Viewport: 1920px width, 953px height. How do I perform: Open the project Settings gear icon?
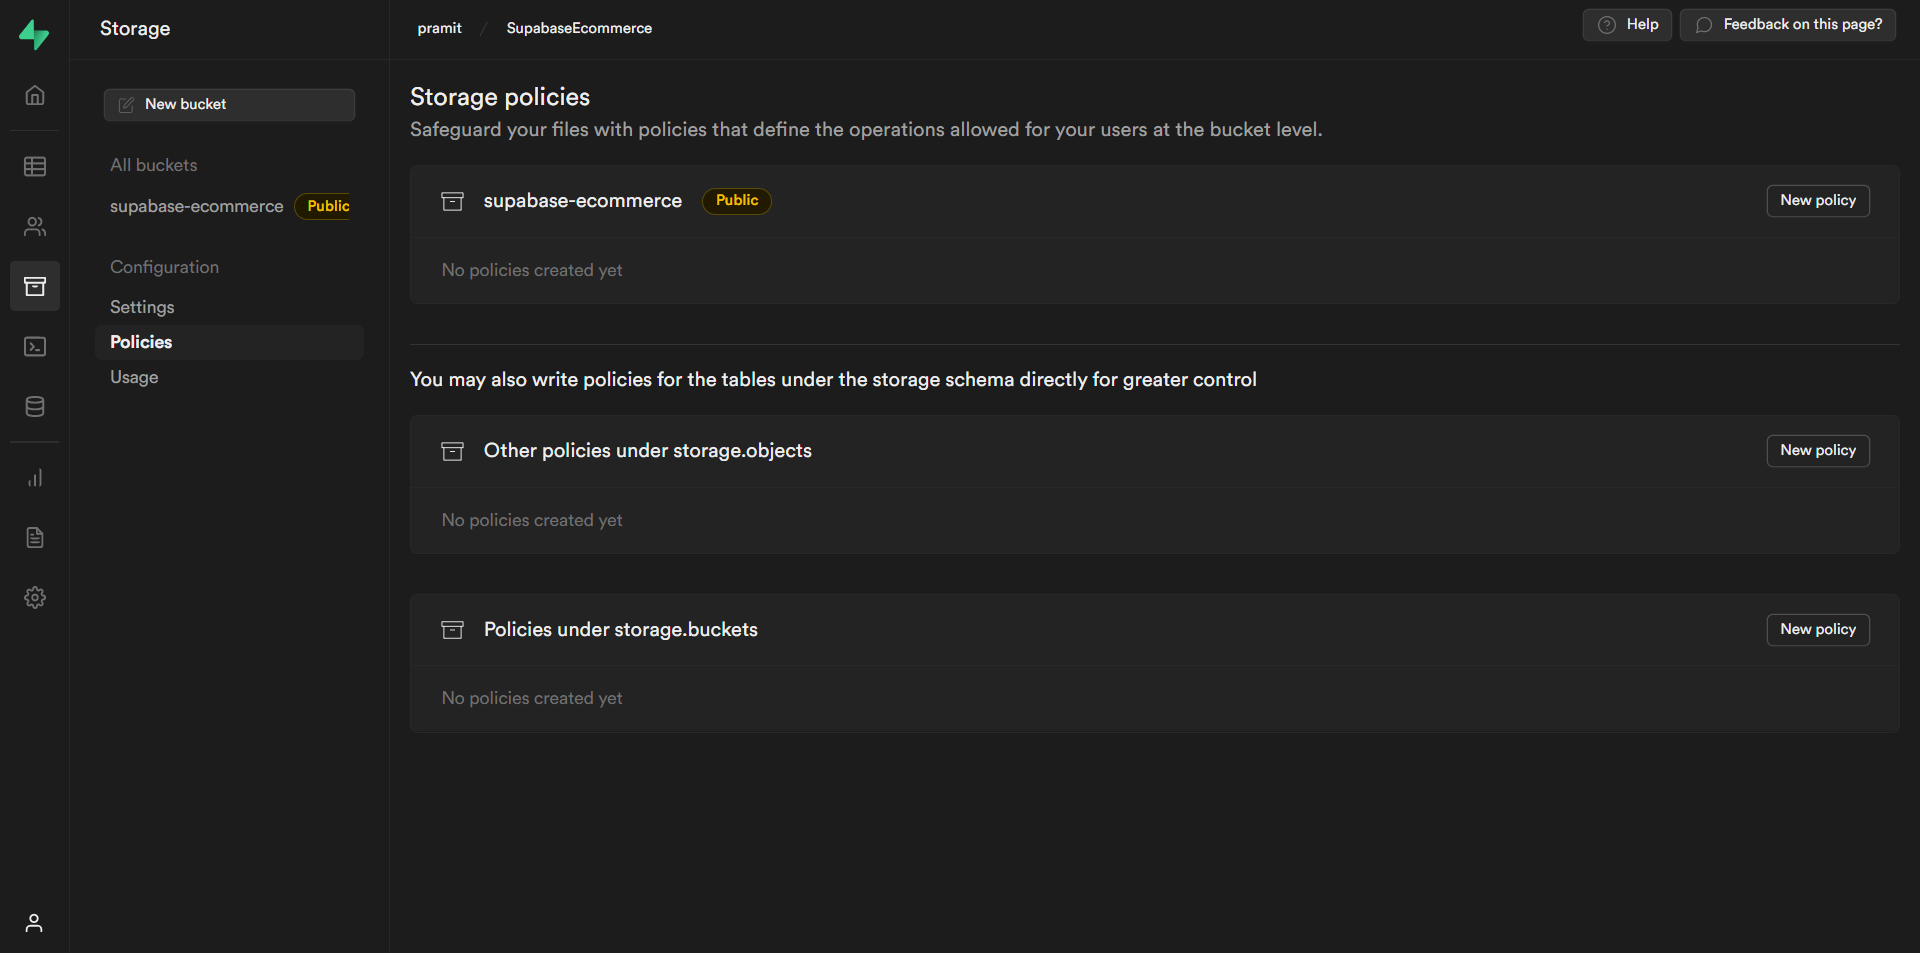pyautogui.click(x=35, y=598)
